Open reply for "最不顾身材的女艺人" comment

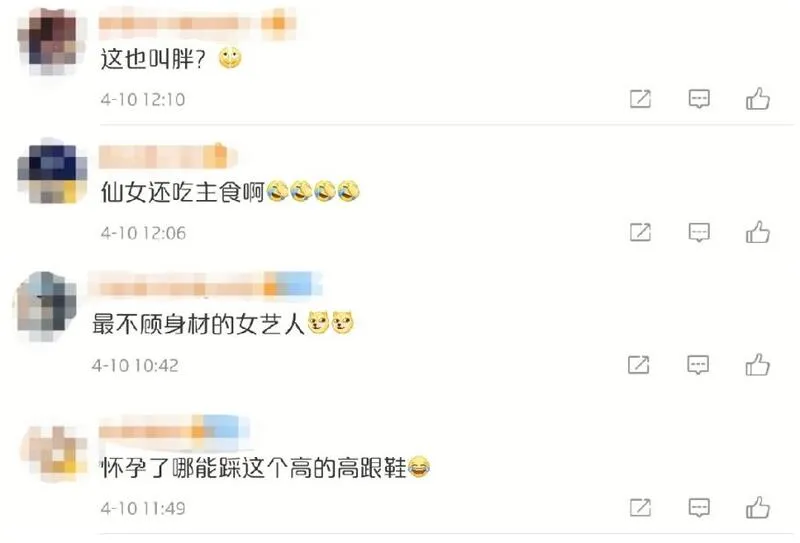click(x=697, y=365)
